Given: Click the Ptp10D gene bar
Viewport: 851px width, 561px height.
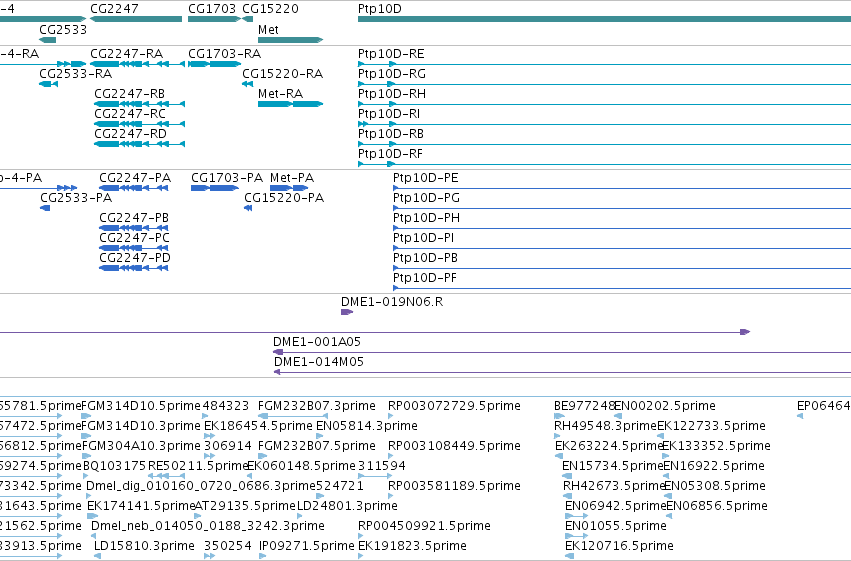Looking at the screenshot, I should tap(604, 19).
